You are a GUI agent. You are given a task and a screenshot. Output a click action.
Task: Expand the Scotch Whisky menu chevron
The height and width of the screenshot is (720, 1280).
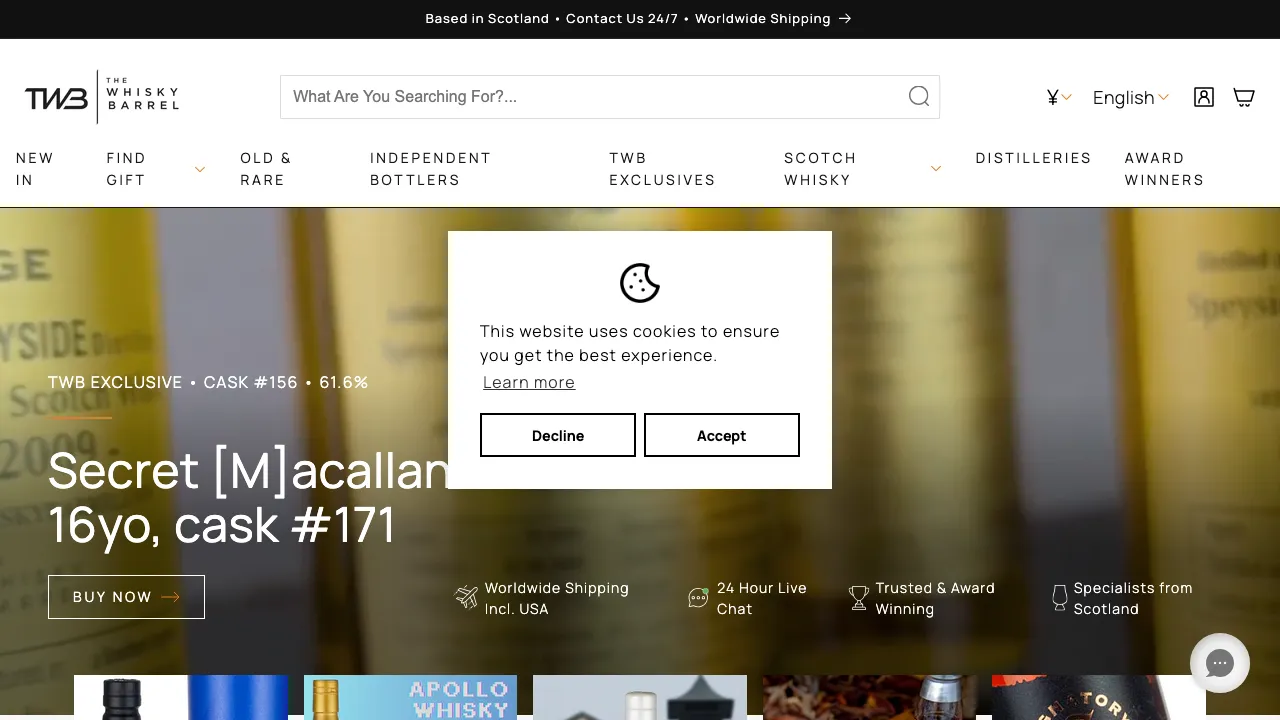click(x=936, y=169)
